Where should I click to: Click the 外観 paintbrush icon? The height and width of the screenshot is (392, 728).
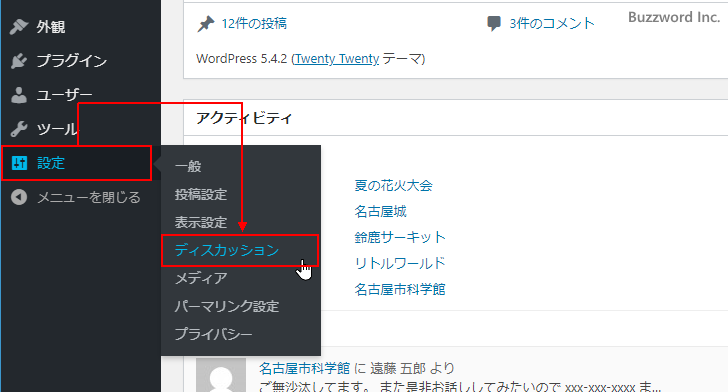click(x=19, y=26)
